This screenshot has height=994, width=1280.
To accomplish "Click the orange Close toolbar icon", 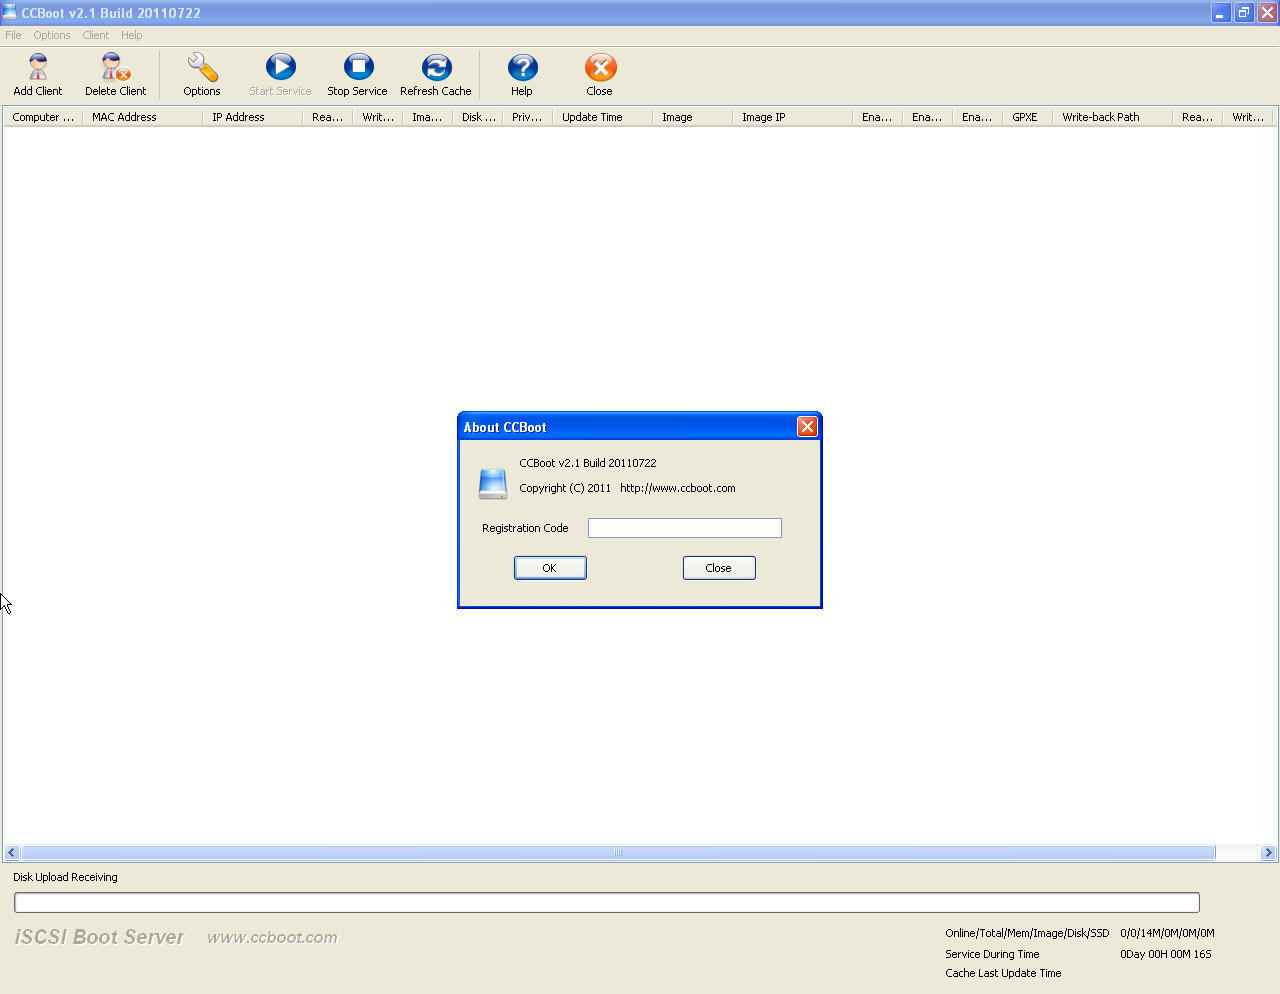I will [x=600, y=67].
